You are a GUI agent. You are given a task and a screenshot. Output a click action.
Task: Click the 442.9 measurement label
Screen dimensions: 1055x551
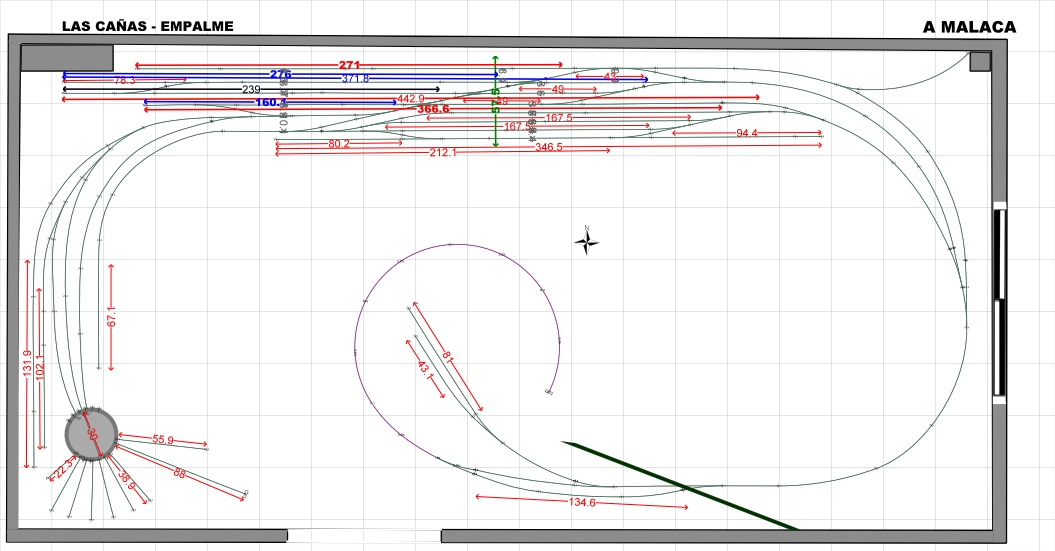click(x=410, y=99)
